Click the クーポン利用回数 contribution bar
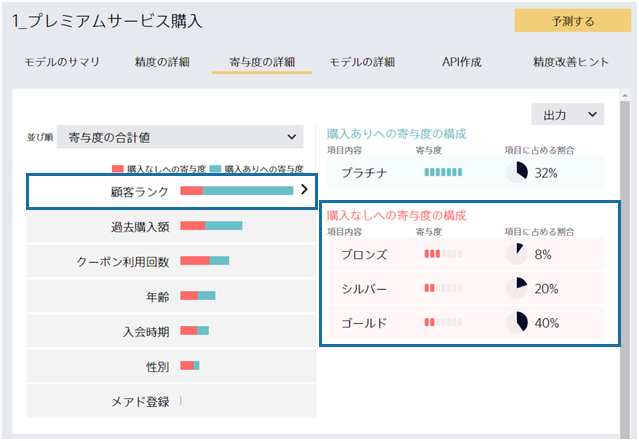The width and height of the screenshot is (639, 441). click(205, 260)
